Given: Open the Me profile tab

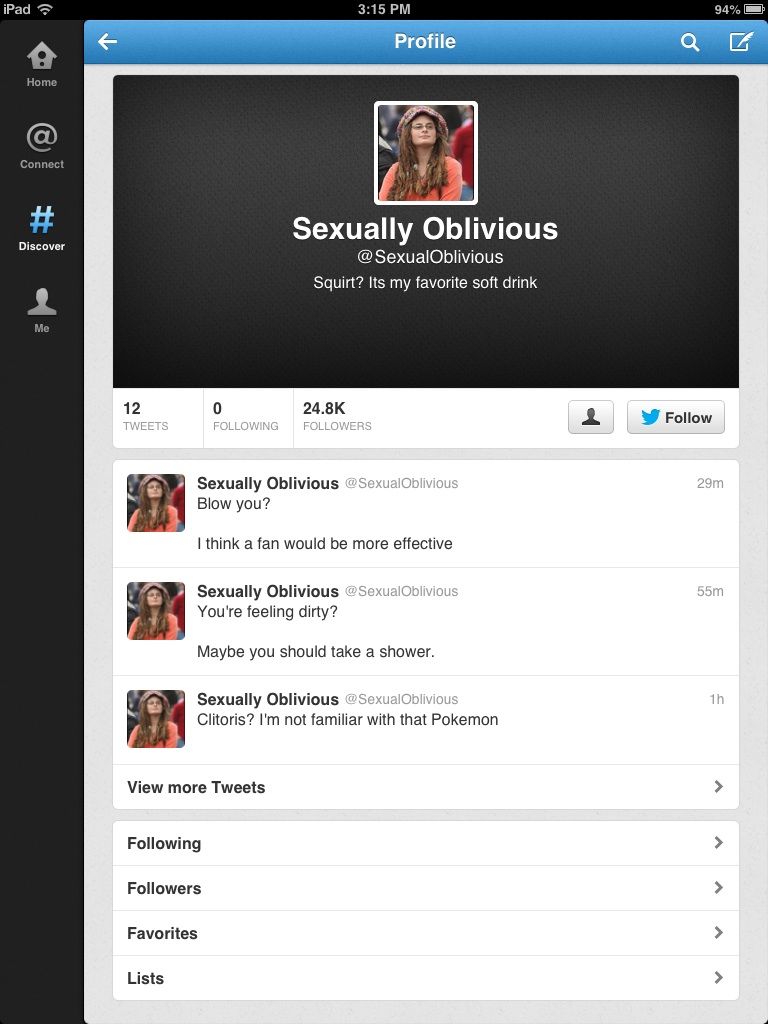Looking at the screenshot, I should [42, 311].
